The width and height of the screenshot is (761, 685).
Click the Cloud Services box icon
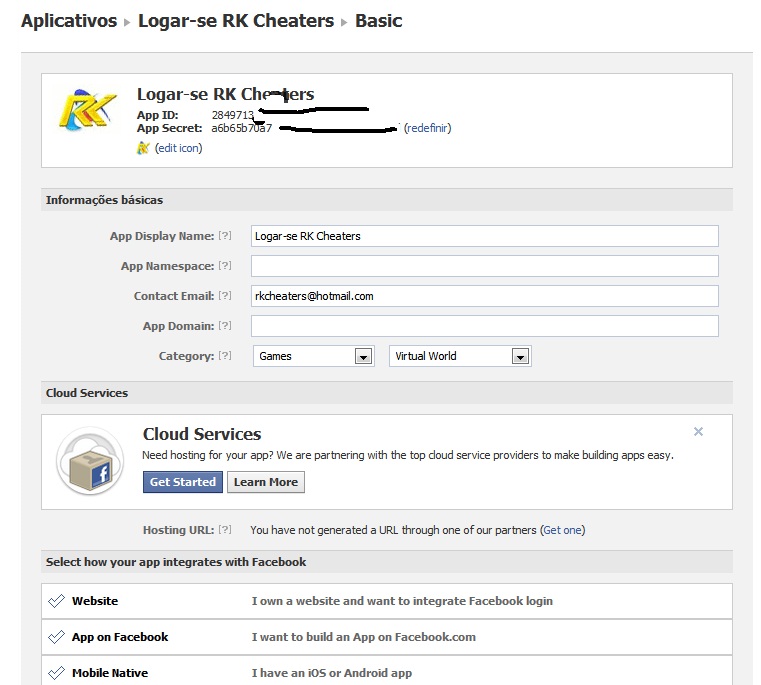pyautogui.click(x=90, y=460)
